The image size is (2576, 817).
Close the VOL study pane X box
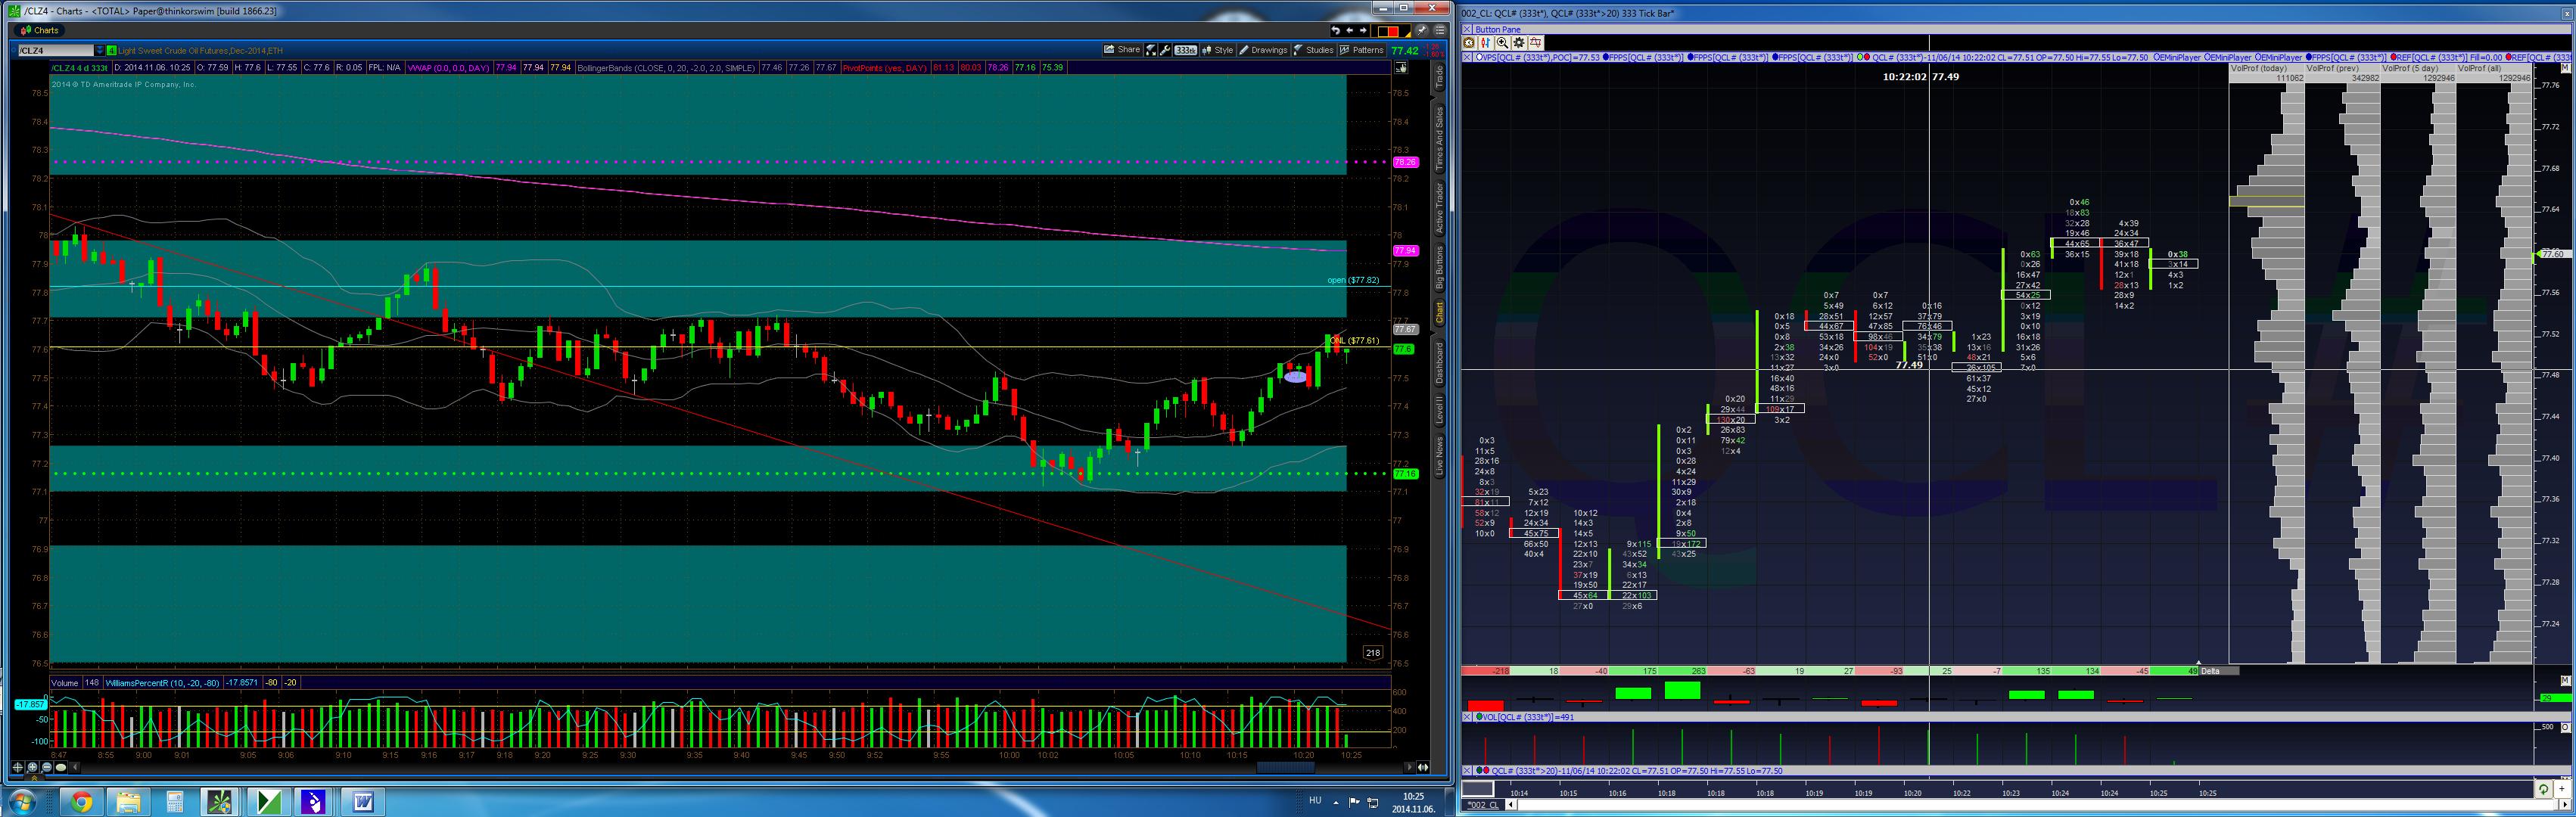(x=1468, y=717)
